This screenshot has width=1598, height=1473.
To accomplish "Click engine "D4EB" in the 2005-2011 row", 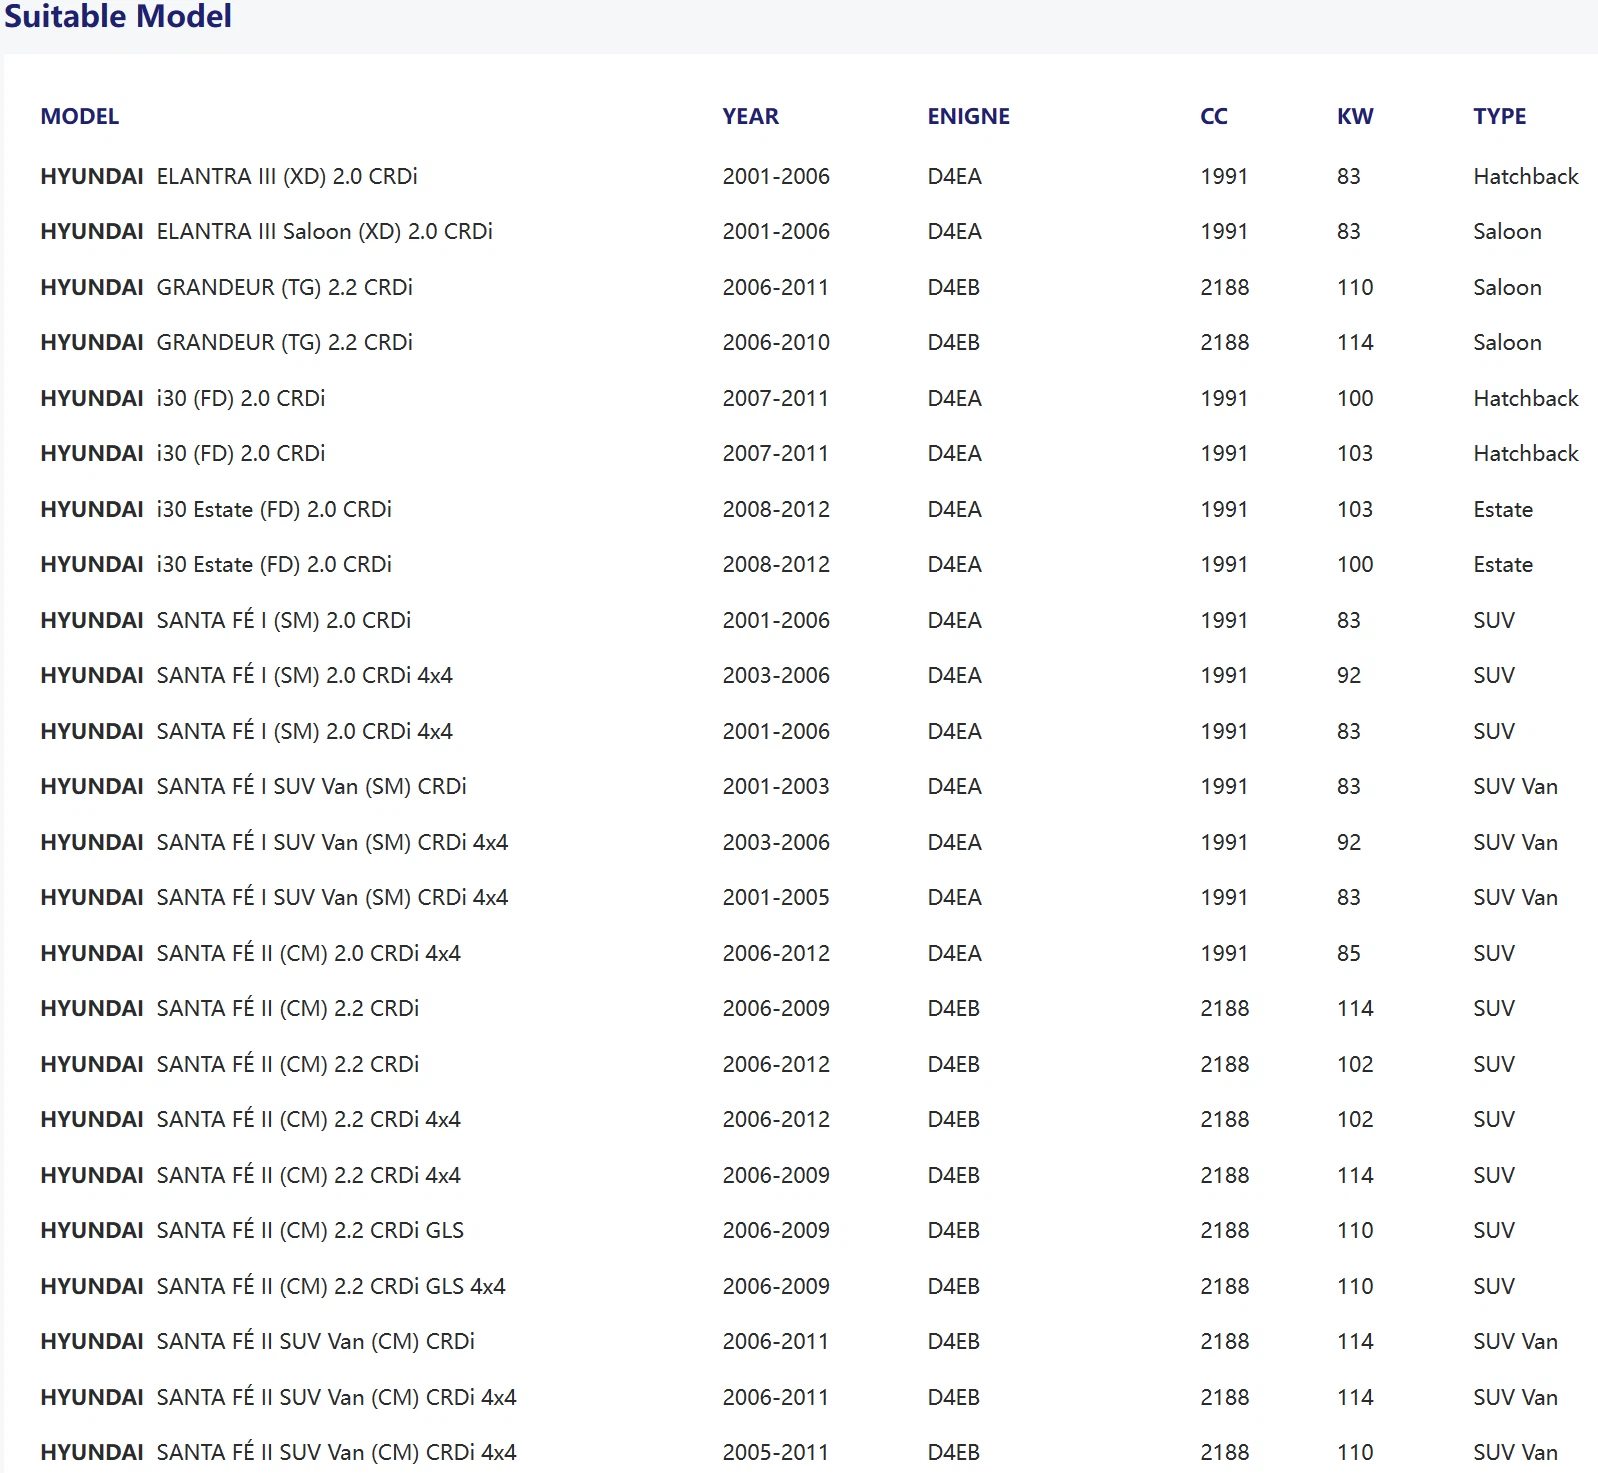I will pos(954,1453).
